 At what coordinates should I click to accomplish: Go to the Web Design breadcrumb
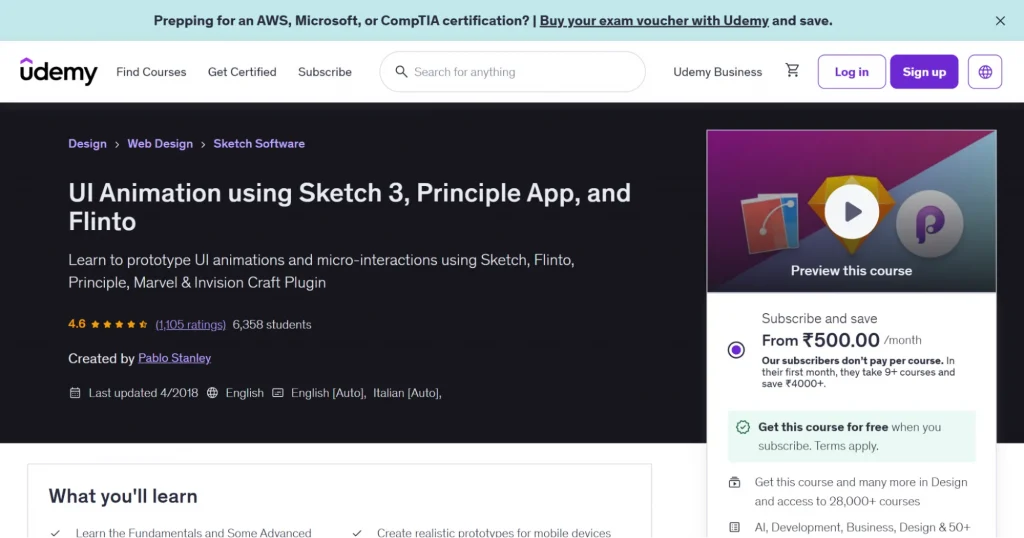(160, 144)
